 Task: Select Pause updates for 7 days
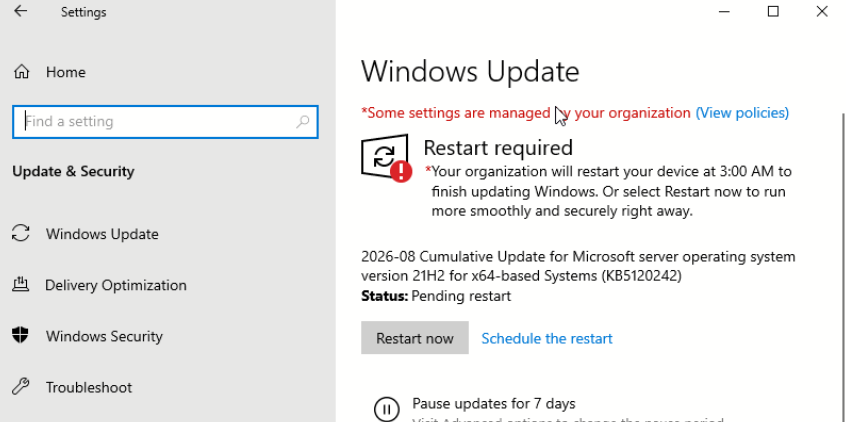(494, 403)
